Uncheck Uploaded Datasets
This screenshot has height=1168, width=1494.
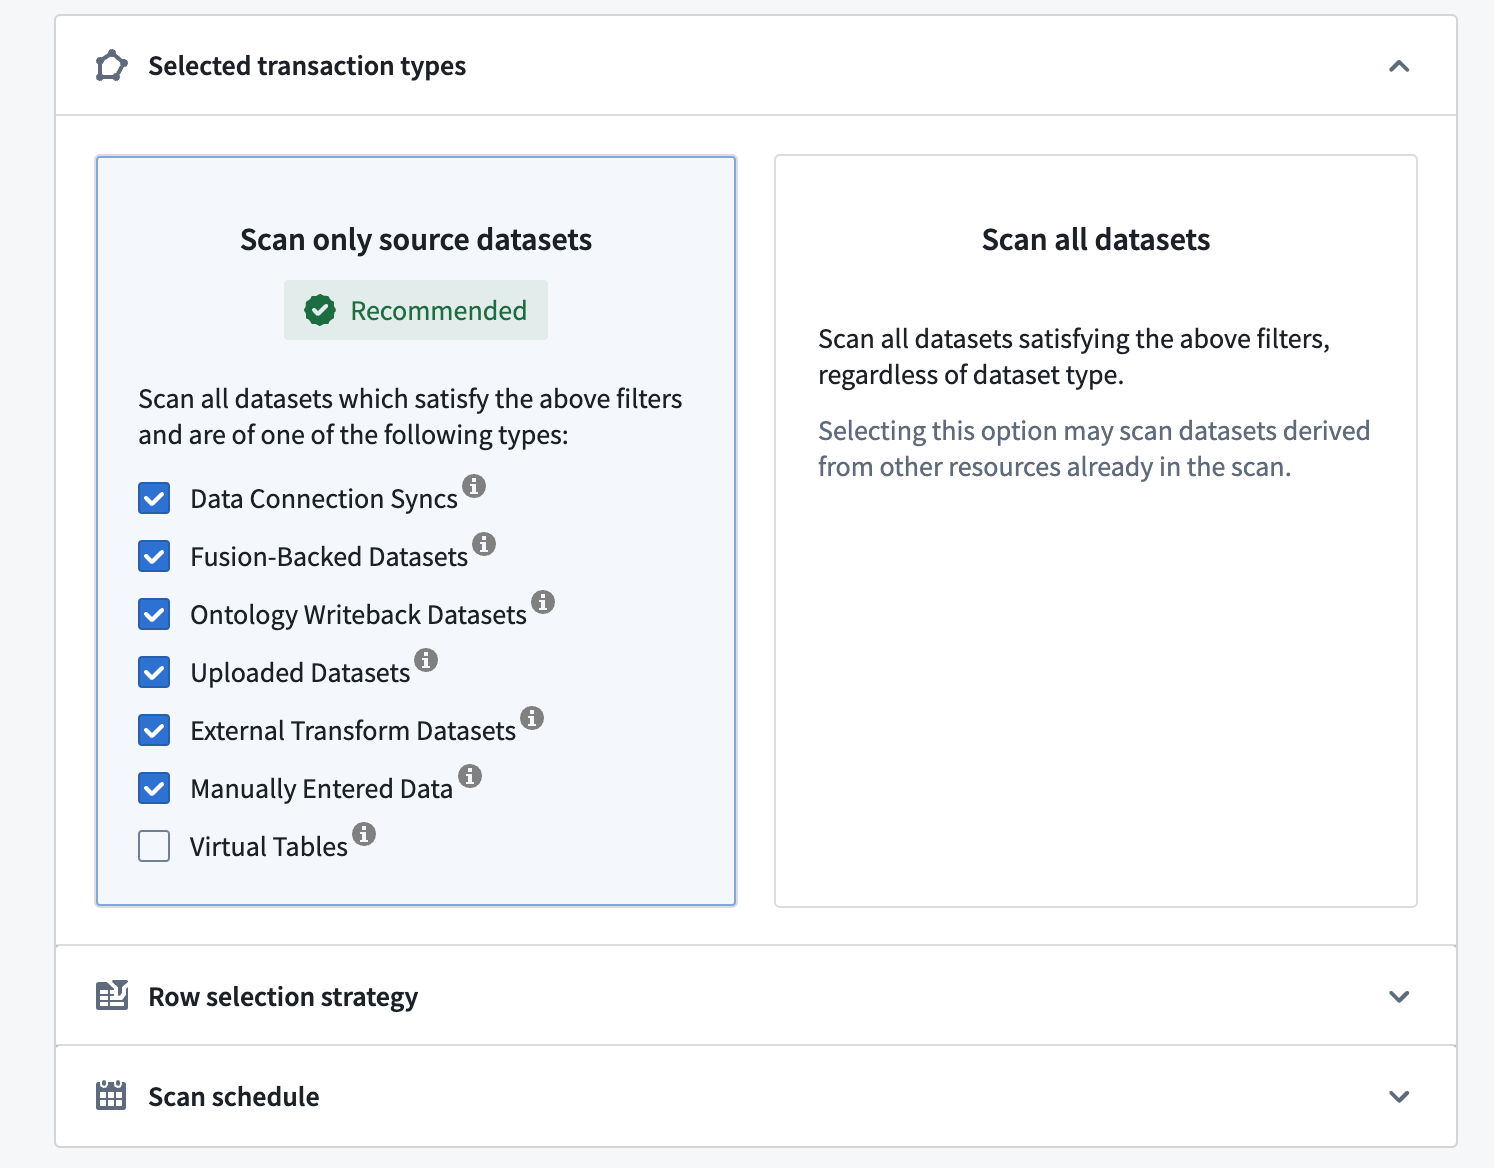coord(154,672)
